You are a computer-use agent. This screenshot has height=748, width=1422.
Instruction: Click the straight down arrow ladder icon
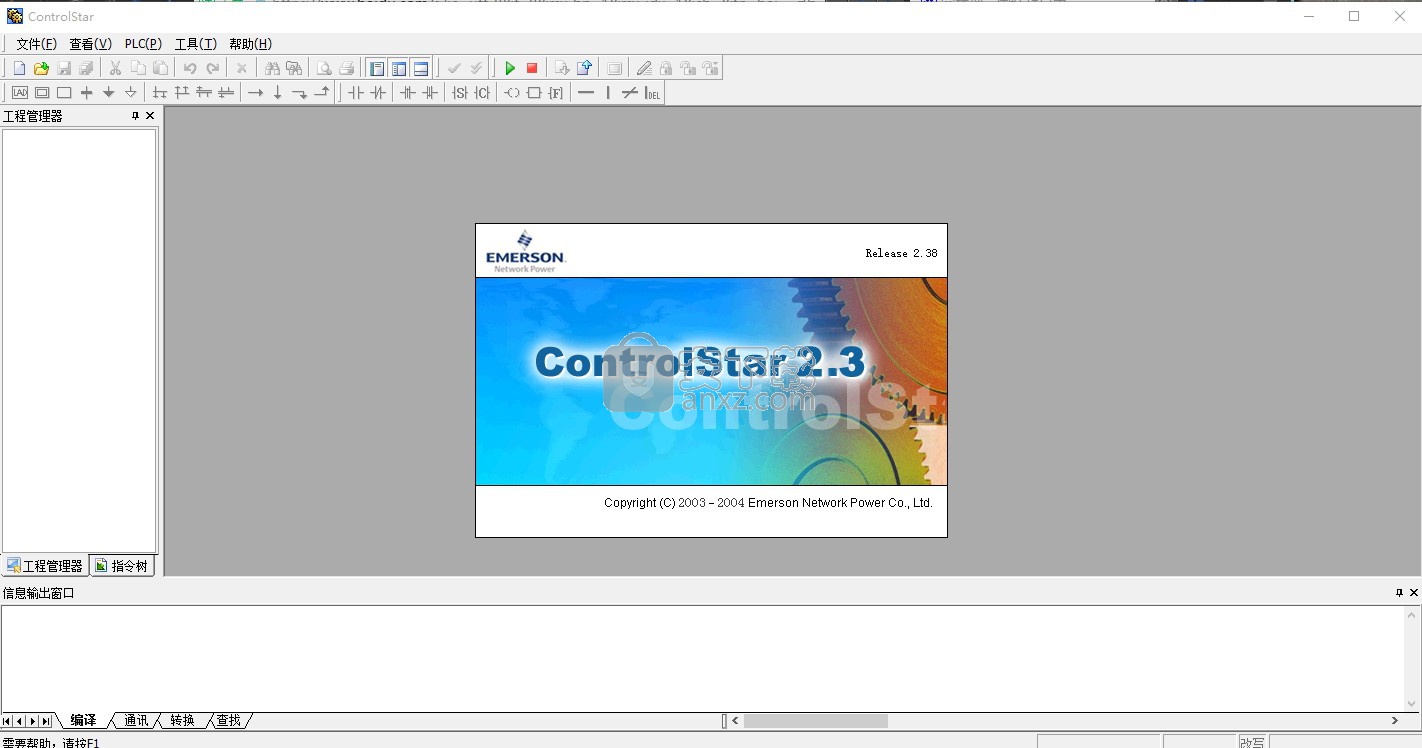coord(278,93)
